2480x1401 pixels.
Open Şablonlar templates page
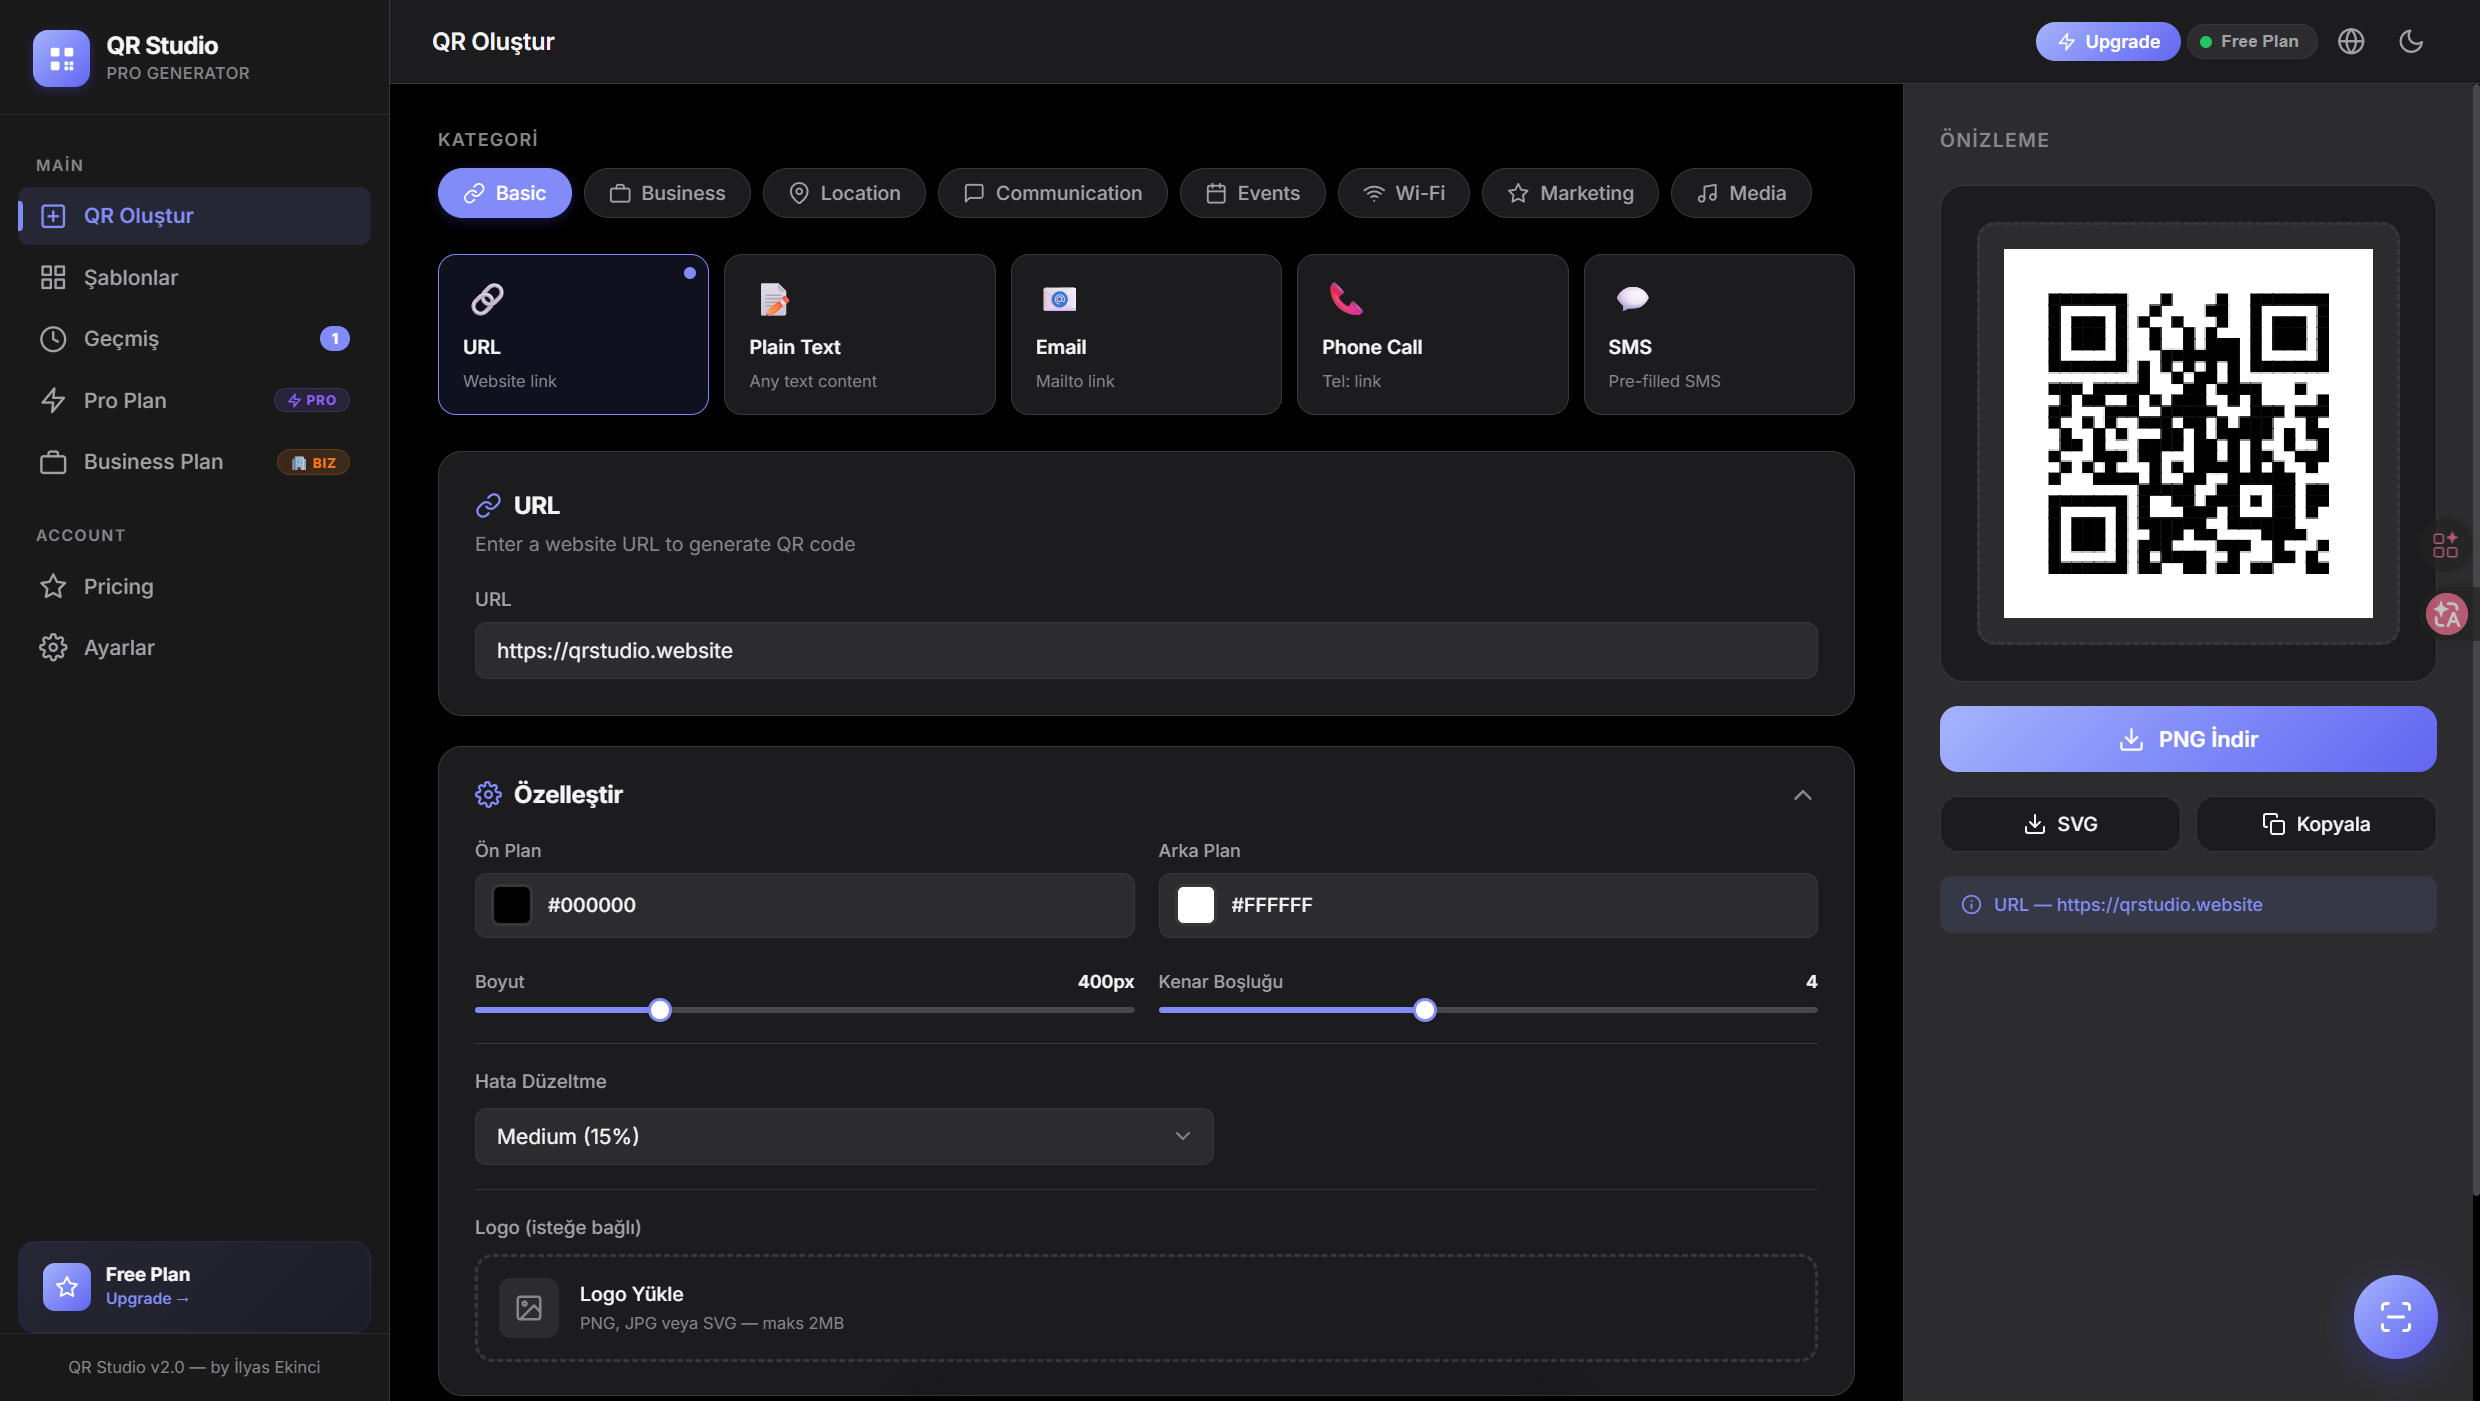pos(195,277)
